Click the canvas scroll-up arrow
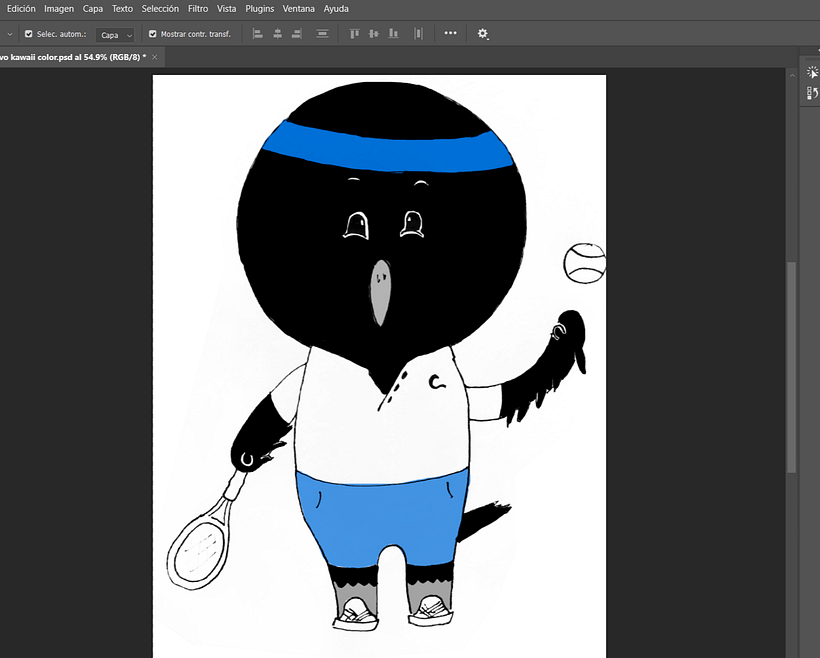This screenshot has height=658, width=820. pyautogui.click(x=792, y=76)
